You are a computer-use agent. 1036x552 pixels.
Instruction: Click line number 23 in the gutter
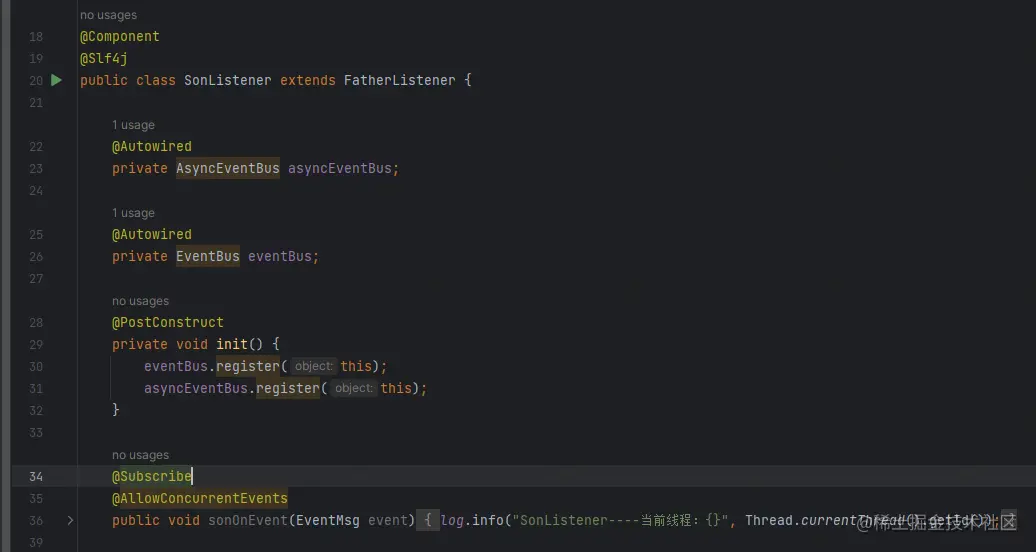pyautogui.click(x=36, y=168)
